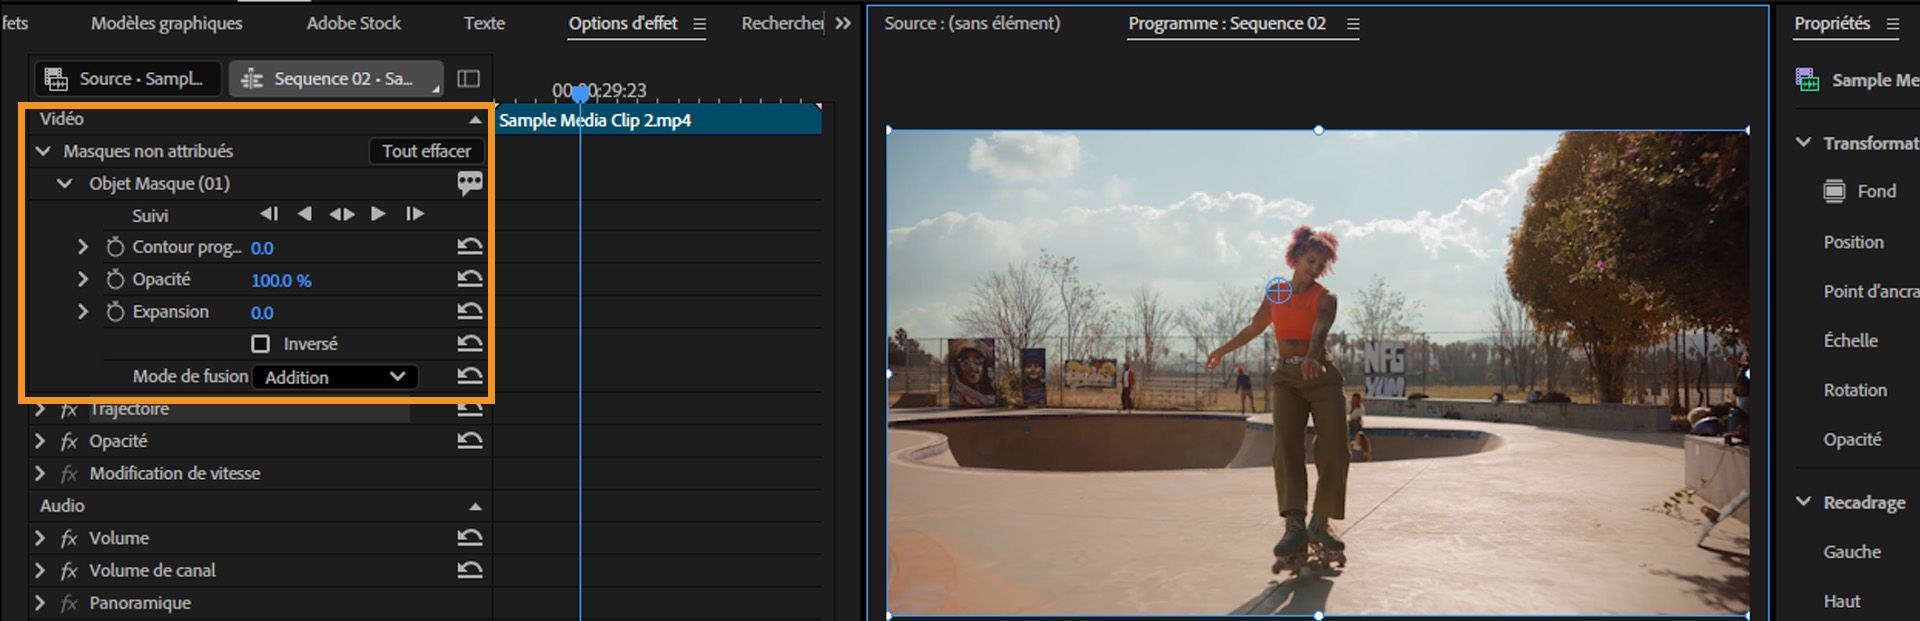Select the Sample Media Clip 2.mp4 bar
The width and height of the screenshot is (1920, 621).
[658, 120]
